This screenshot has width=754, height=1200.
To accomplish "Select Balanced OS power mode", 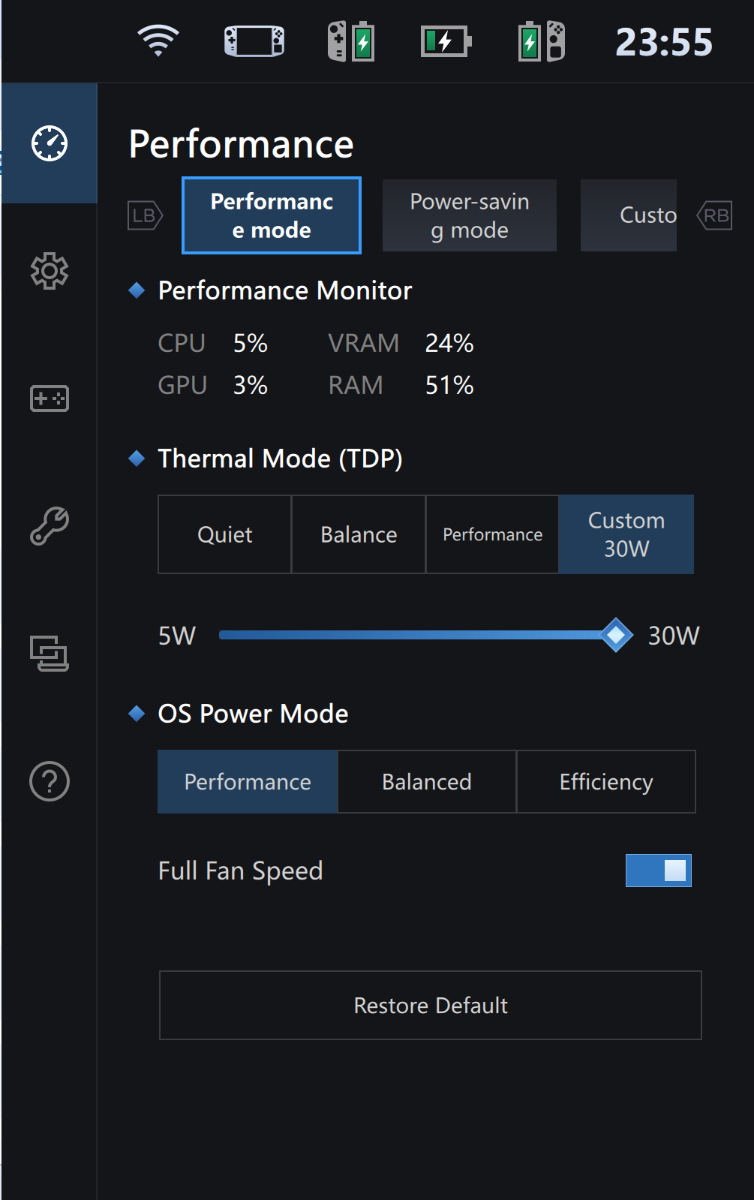I will click(x=427, y=782).
